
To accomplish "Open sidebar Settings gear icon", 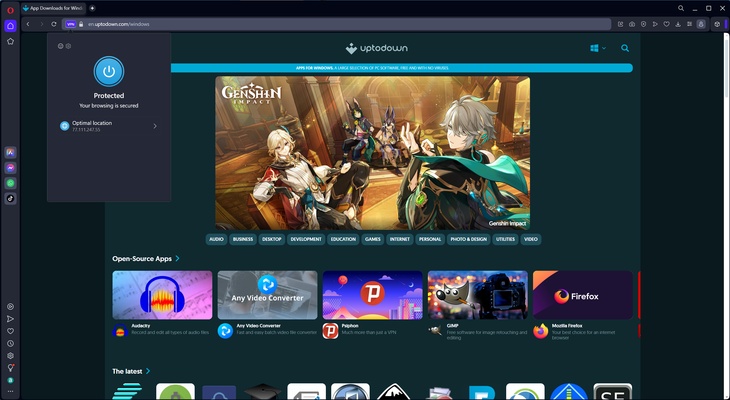I will (10, 356).
